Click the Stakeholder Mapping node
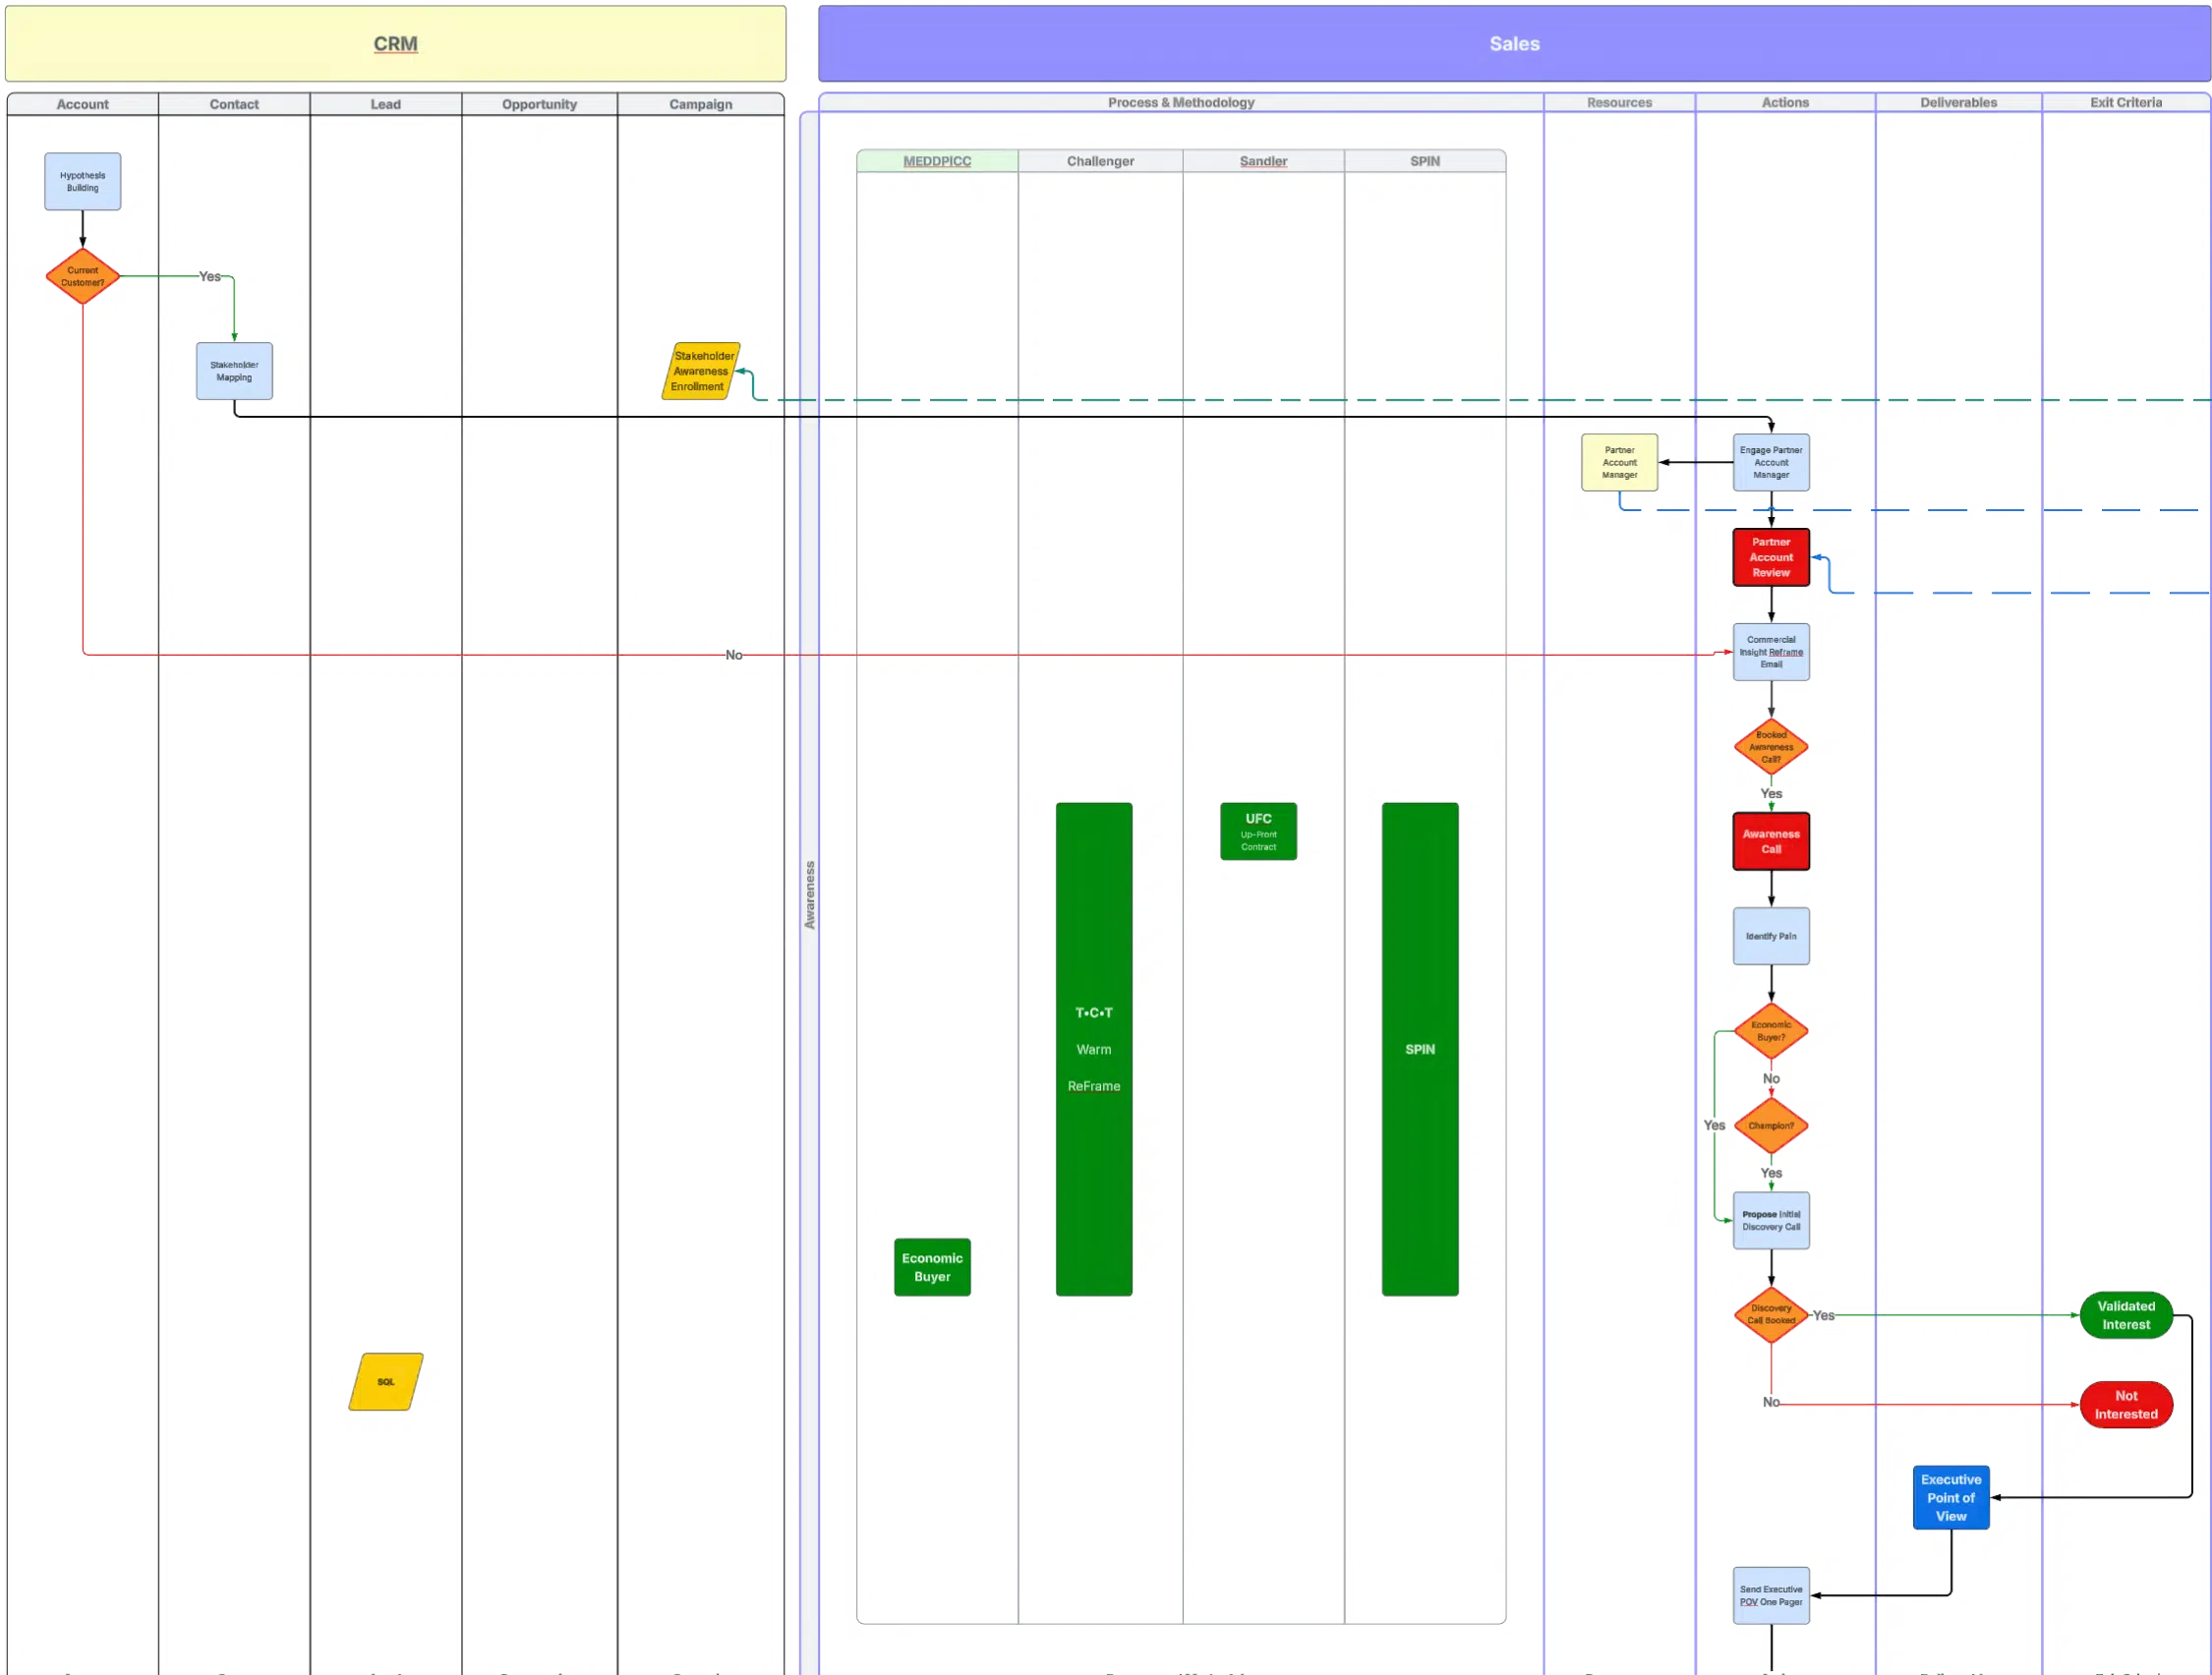This screenshot has height=1675, width=2212. (234, 371)
